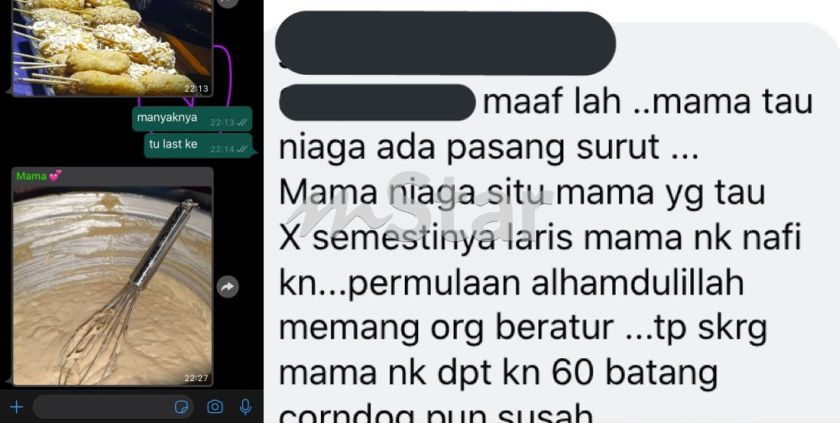
Task: Forward the batter photo using arrow icon
Action: (x=228, y=288)
